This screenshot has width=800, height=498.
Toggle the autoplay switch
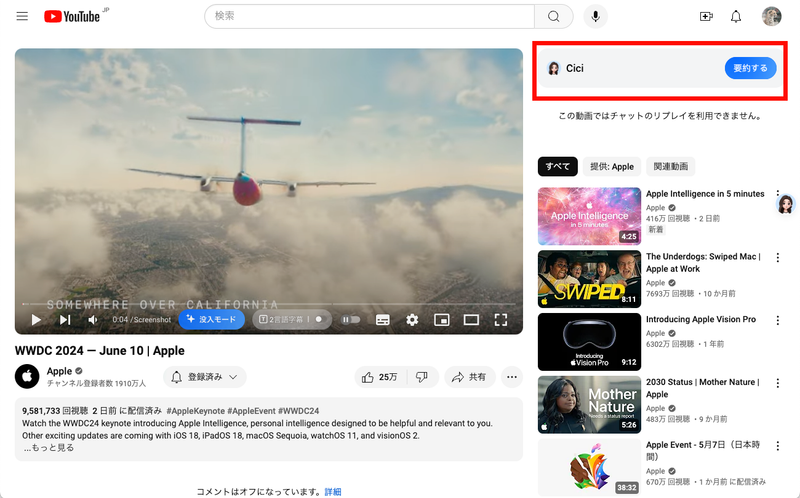351,320
